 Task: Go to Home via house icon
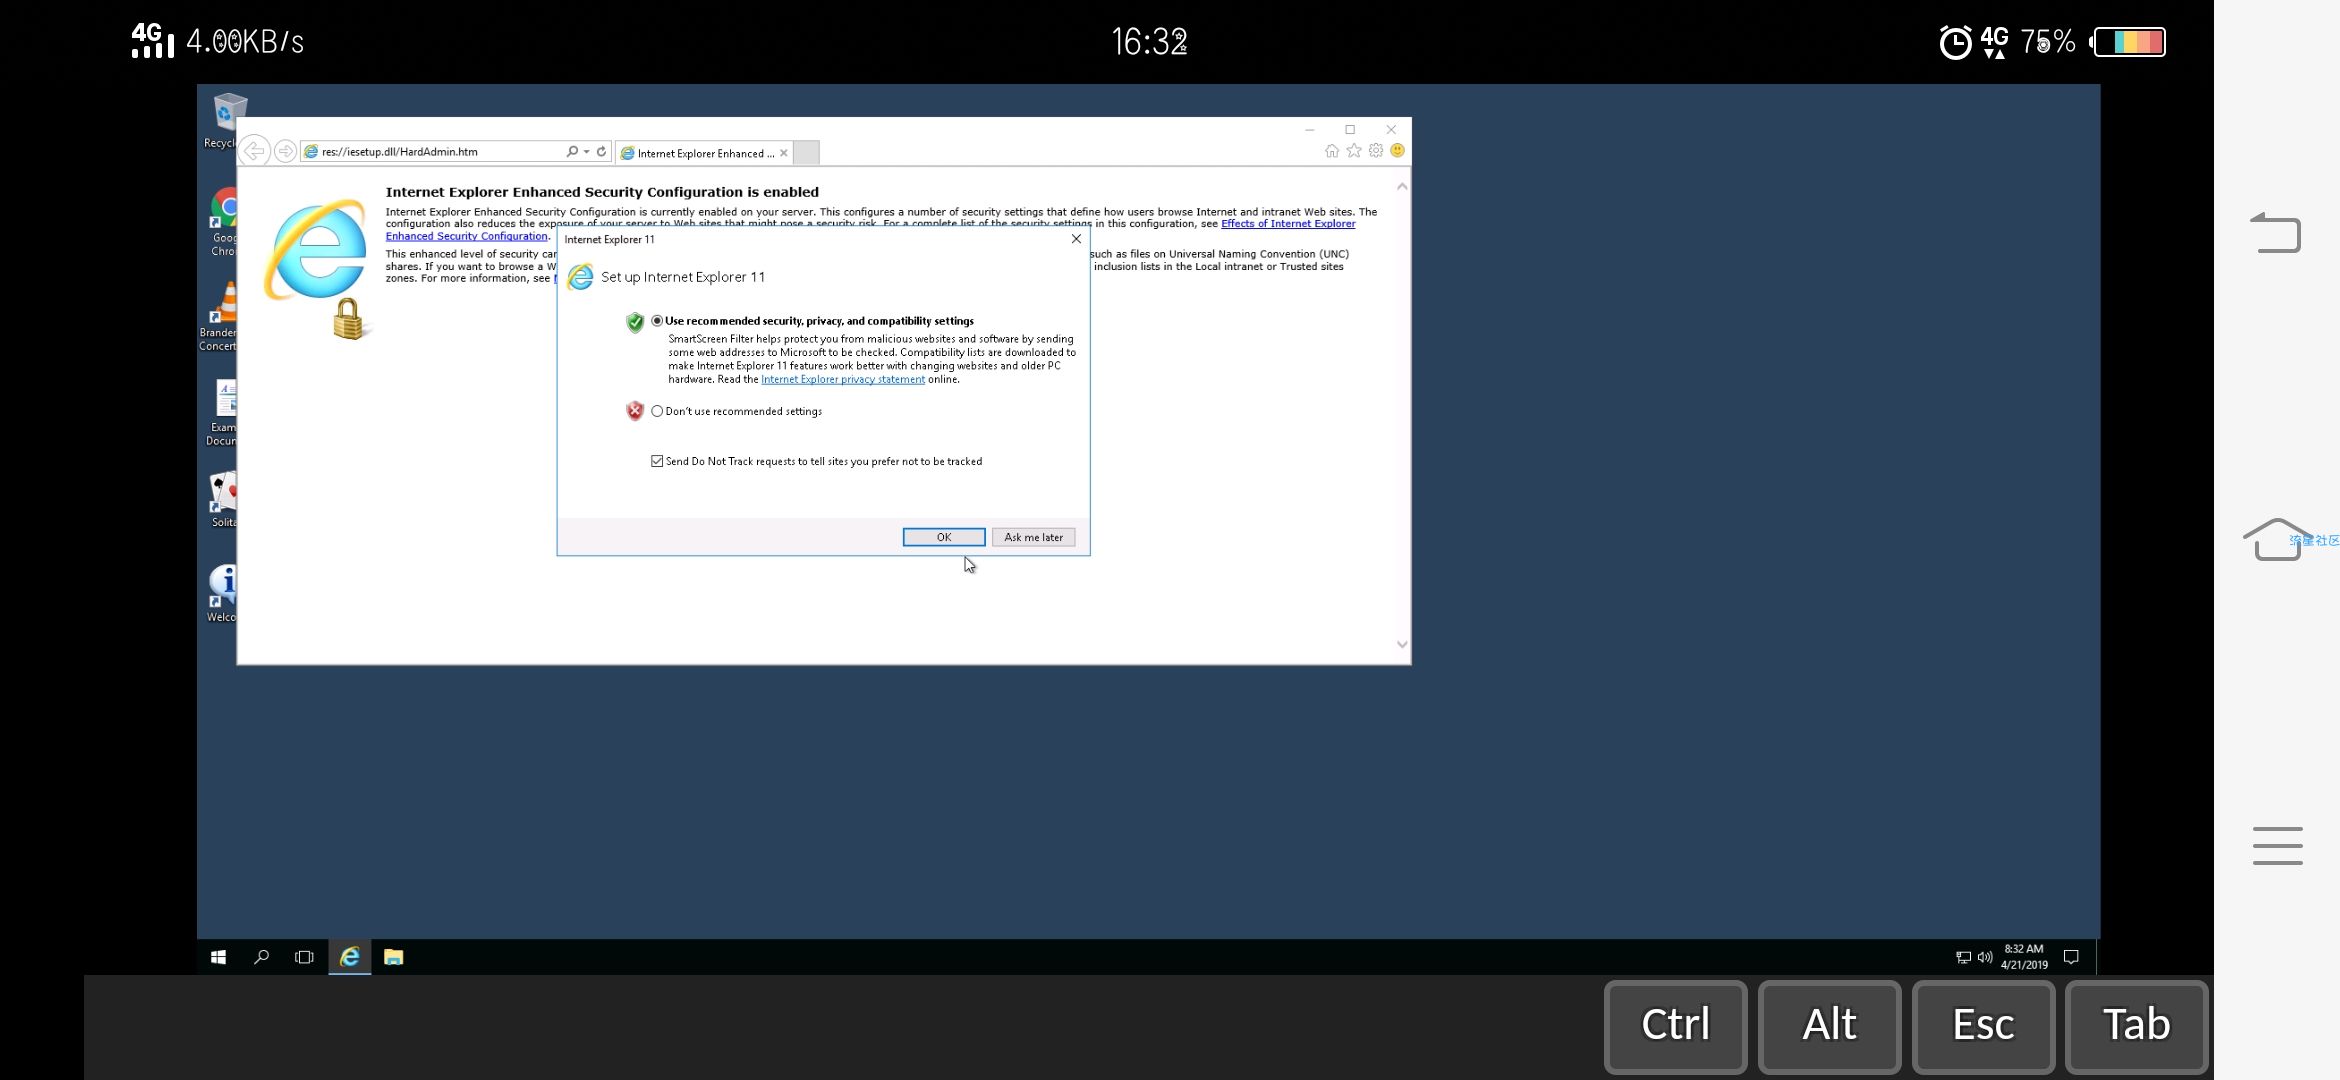coord(1332,151)
